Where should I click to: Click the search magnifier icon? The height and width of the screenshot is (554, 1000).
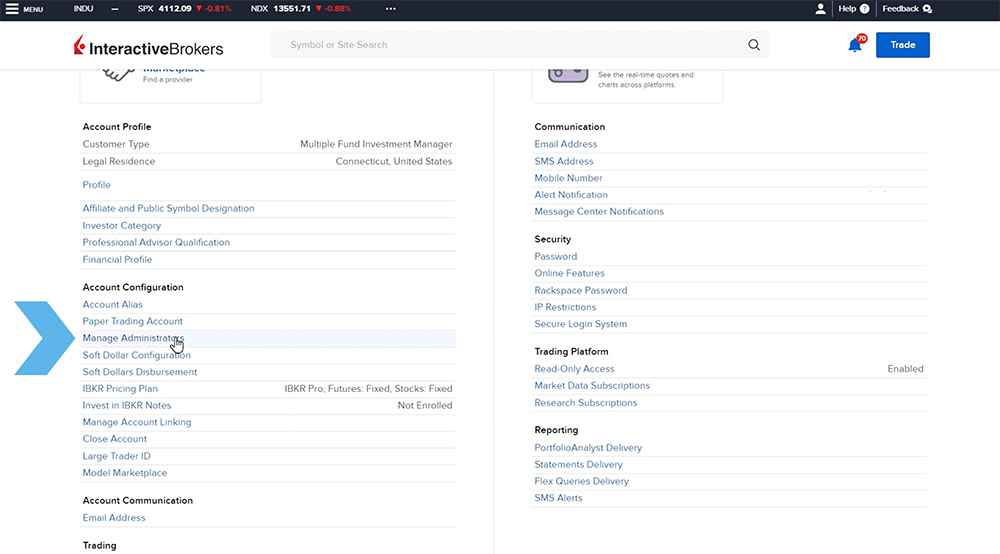coord(754,45)
